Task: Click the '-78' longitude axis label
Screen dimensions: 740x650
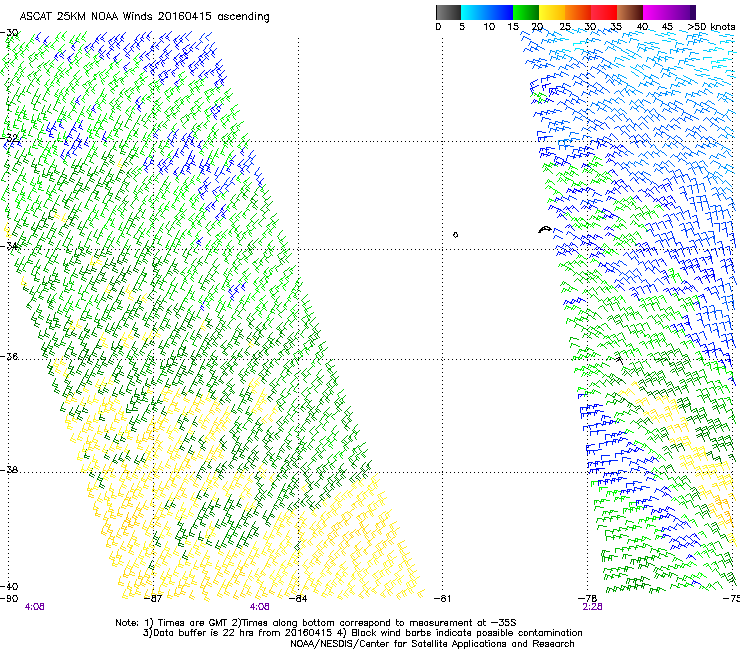Action: (588, 599)
